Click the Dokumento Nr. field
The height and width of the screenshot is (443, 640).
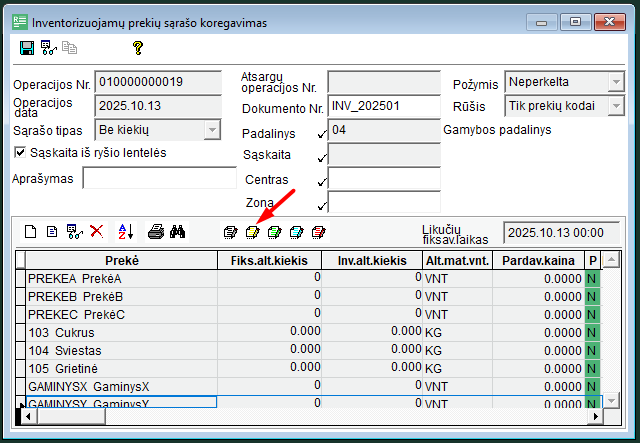pos(384,105)
